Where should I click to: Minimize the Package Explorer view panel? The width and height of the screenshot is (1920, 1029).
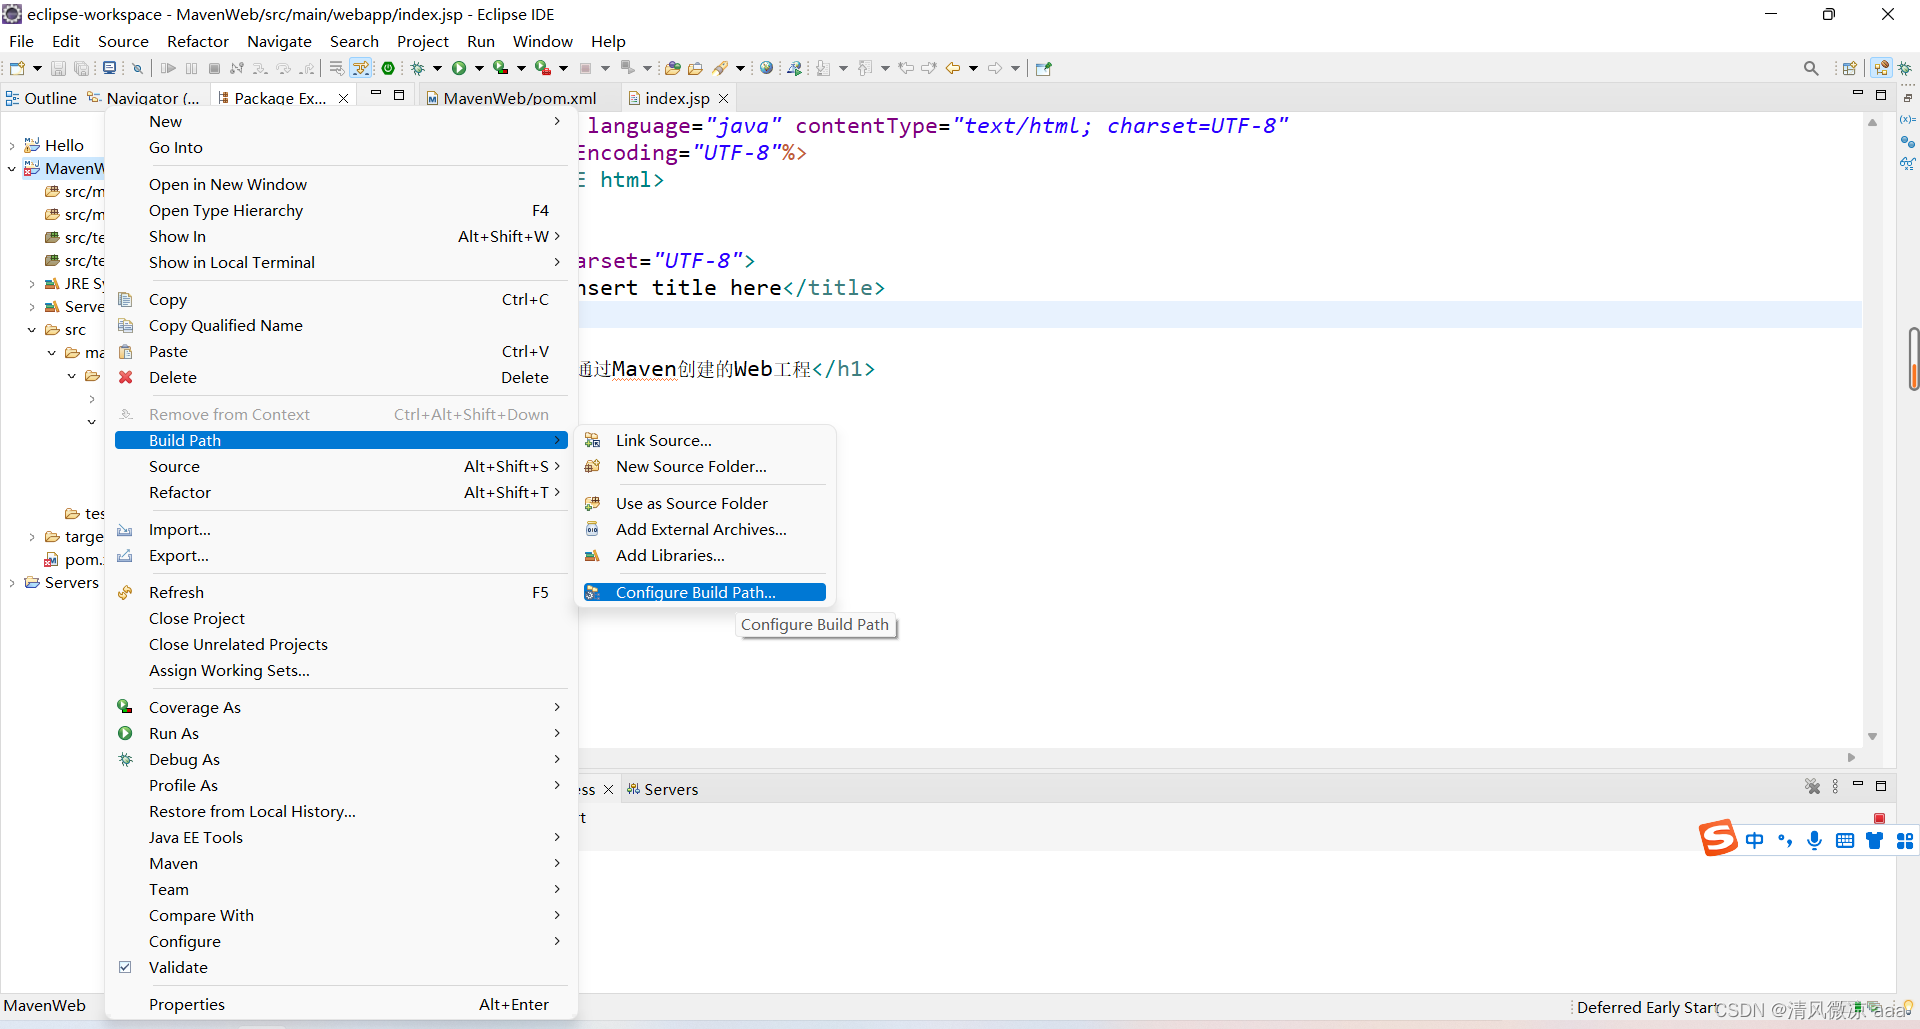coord(376,94)
